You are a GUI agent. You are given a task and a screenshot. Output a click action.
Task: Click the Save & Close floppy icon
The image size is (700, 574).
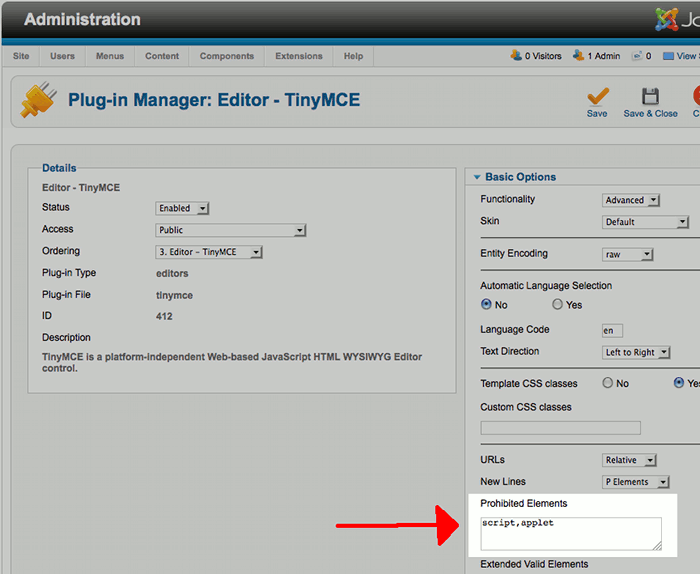click(650, 97)
